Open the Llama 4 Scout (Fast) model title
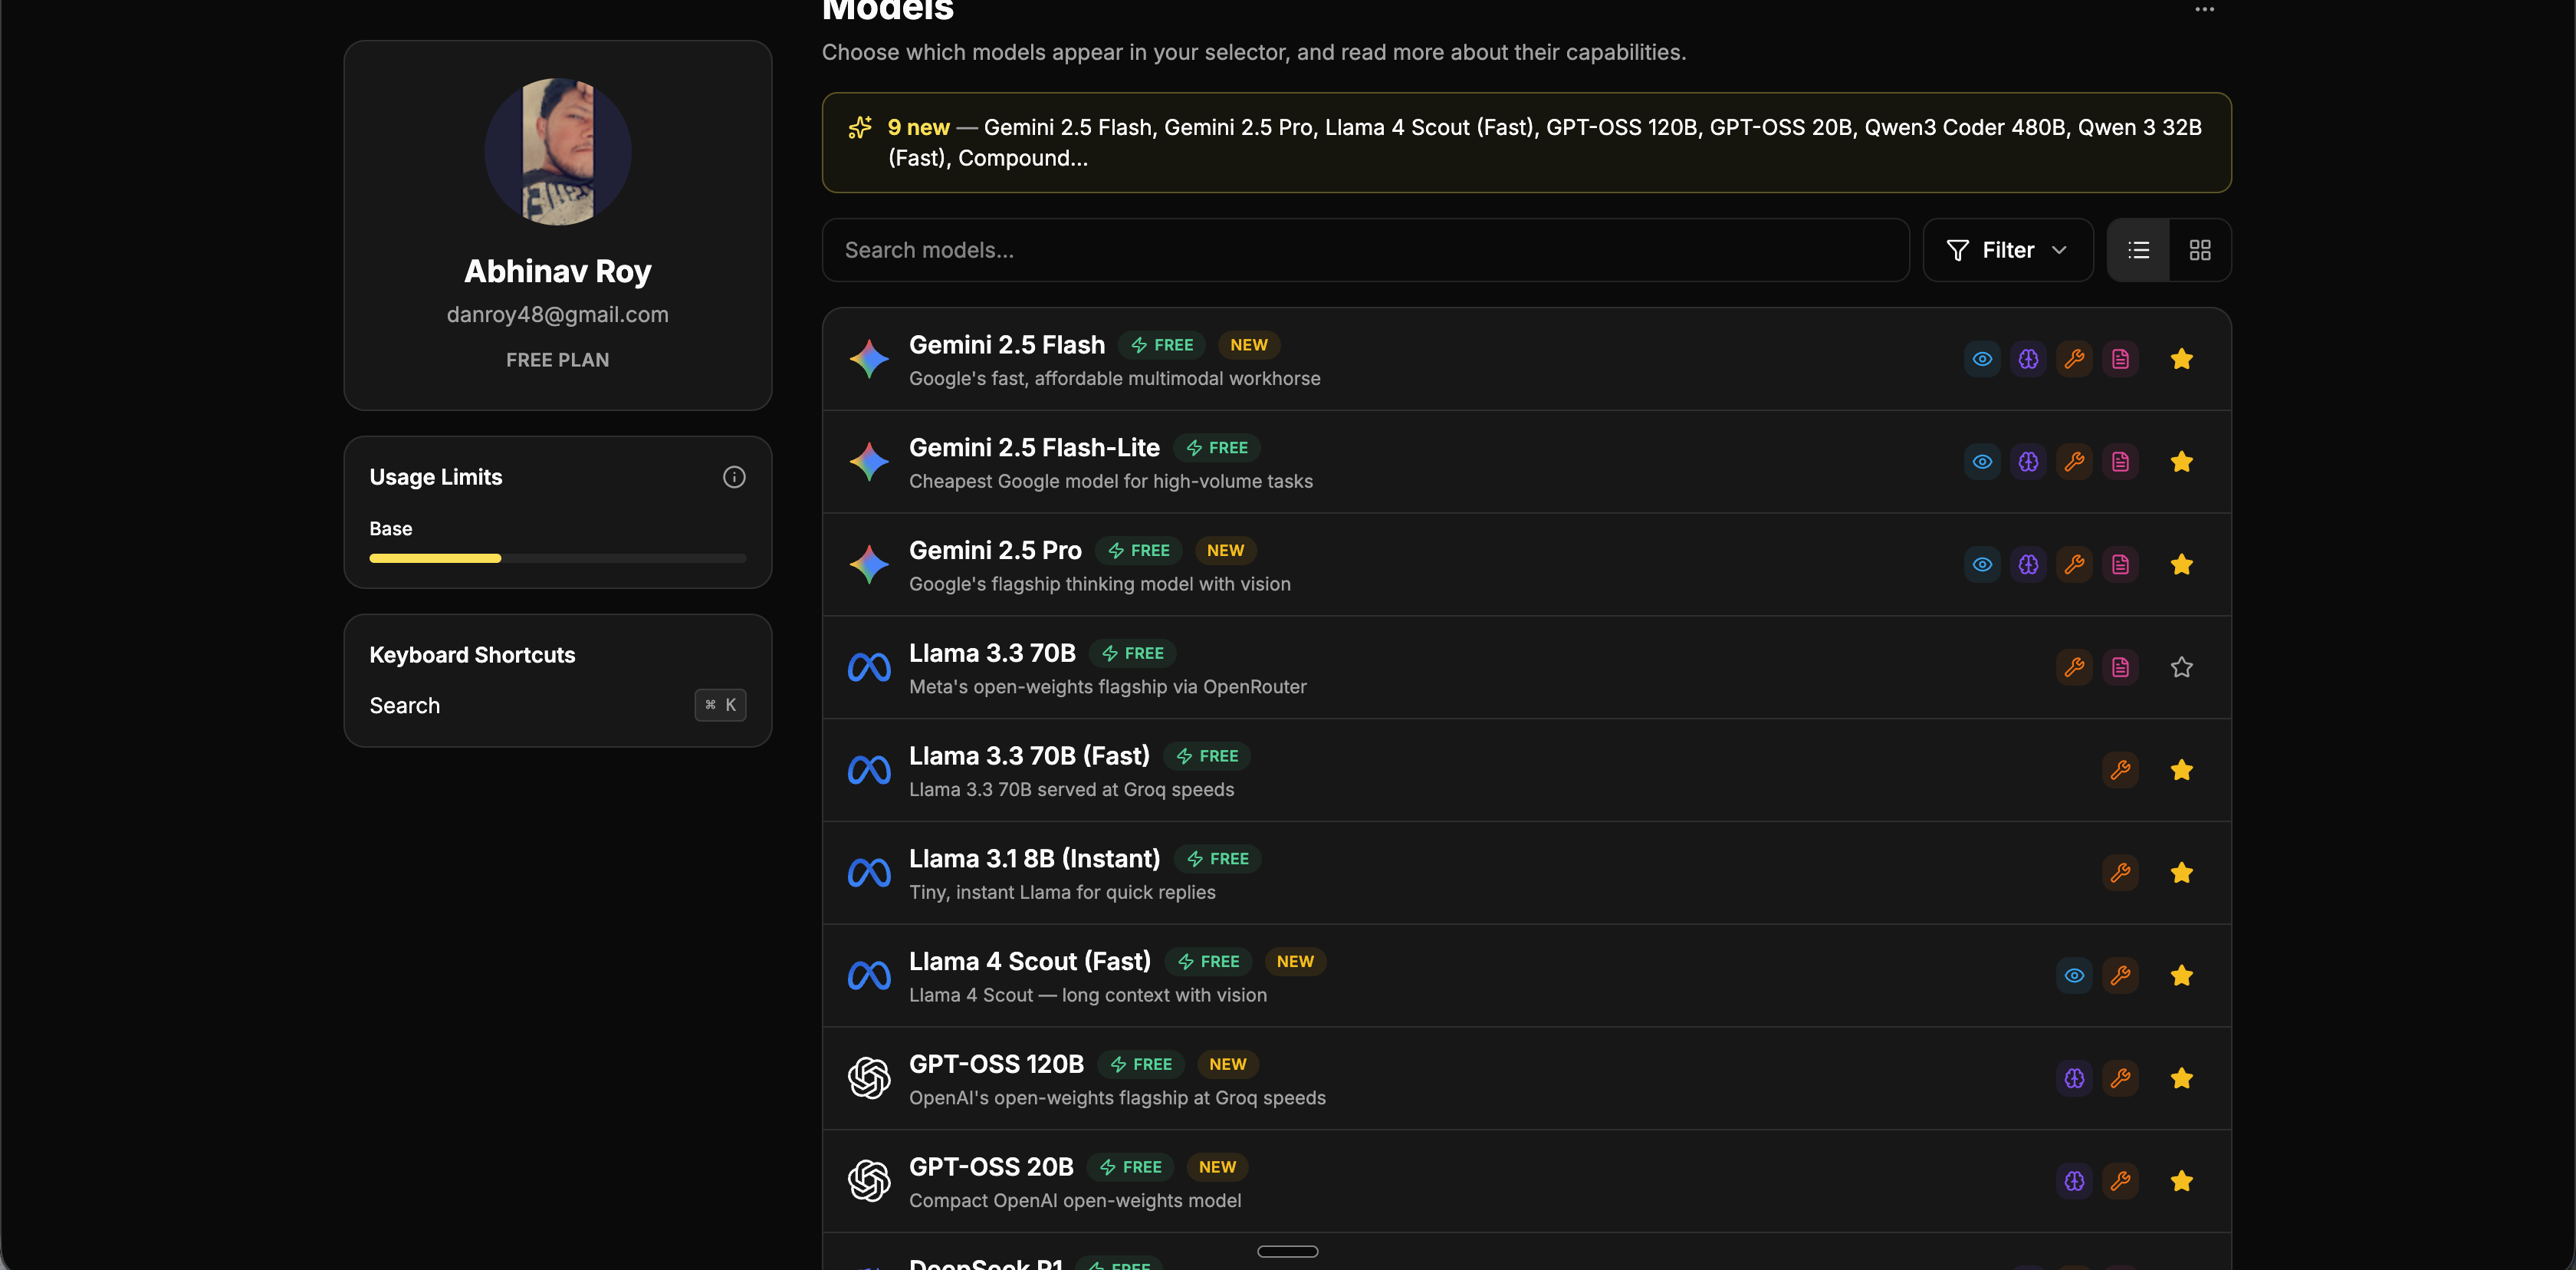 pos(1030,961)
